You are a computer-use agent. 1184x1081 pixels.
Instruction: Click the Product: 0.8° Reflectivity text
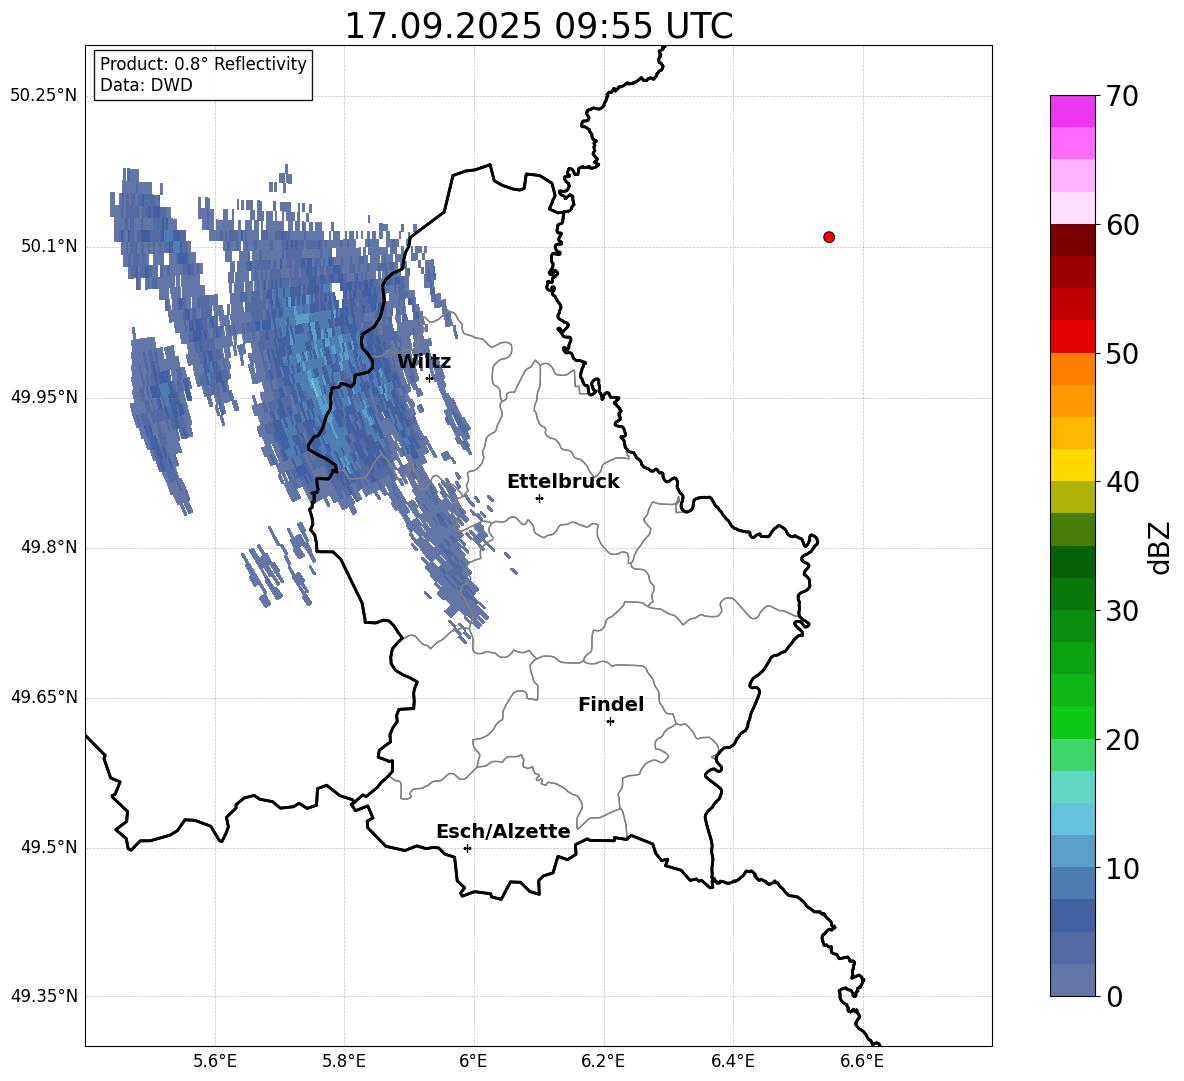click(203, 64)
